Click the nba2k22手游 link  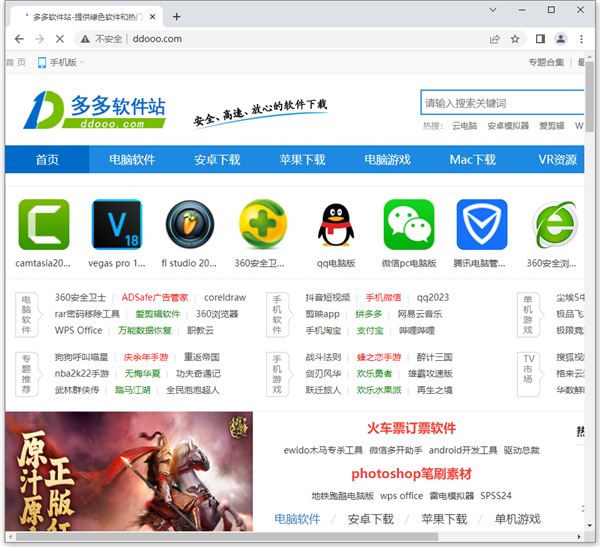point(82,374)
